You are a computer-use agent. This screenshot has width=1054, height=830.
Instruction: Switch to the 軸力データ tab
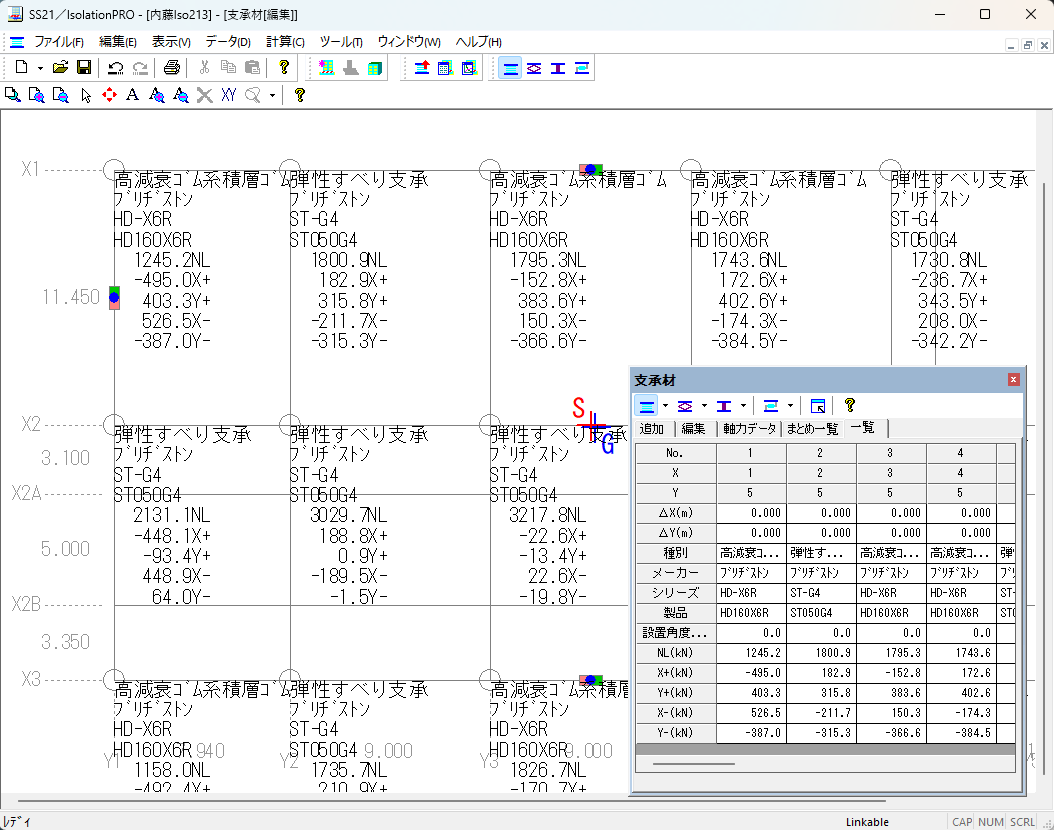[x=749, y=429]
